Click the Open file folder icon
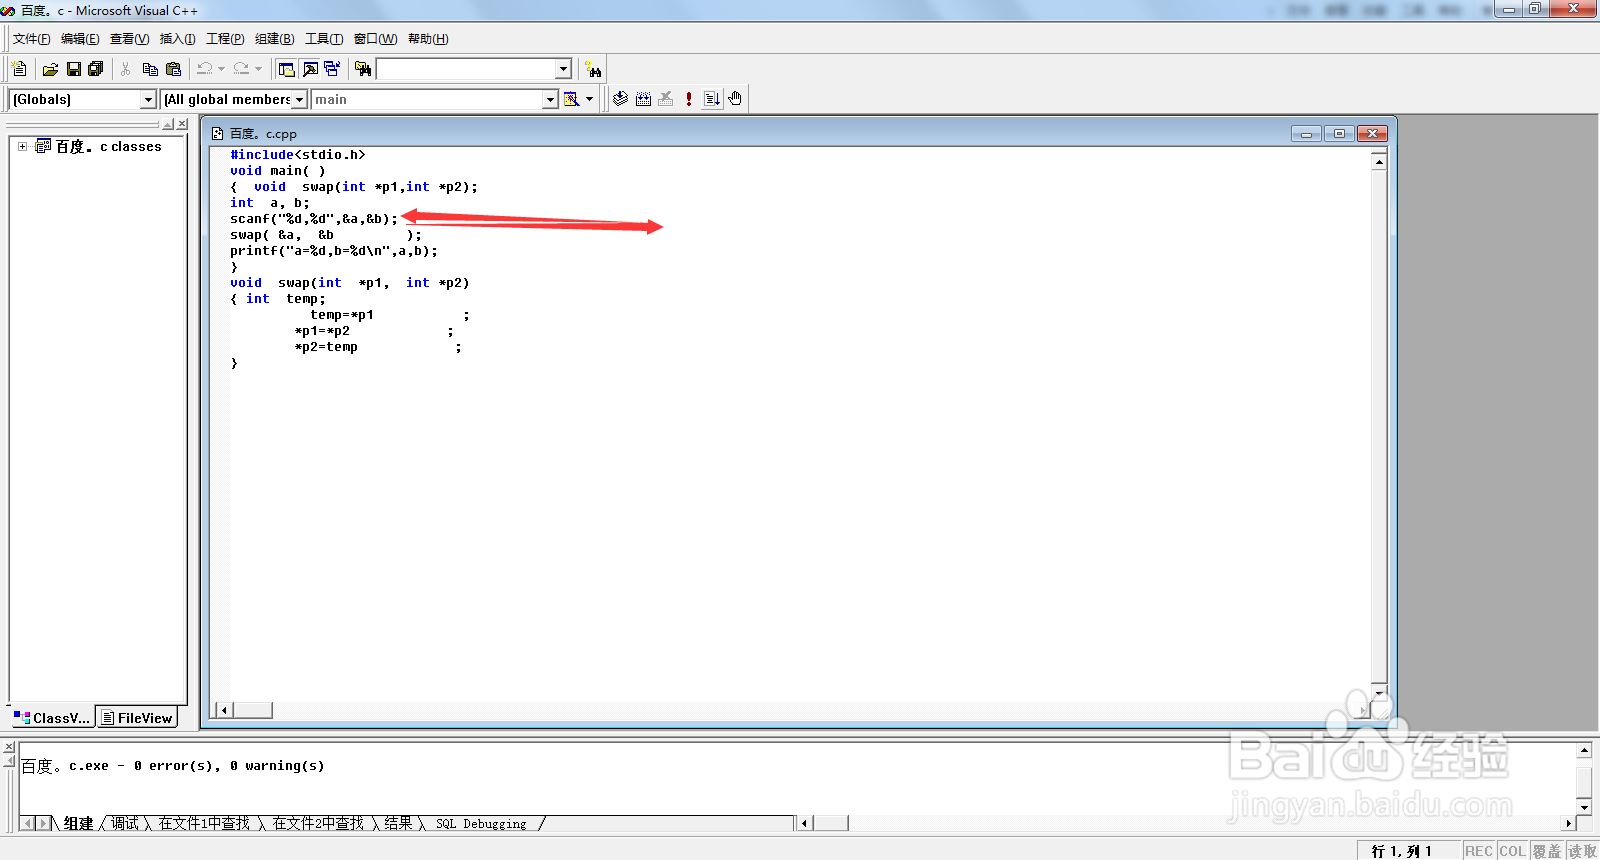This screenshot has width=1600, height=860. pos(50,69)
